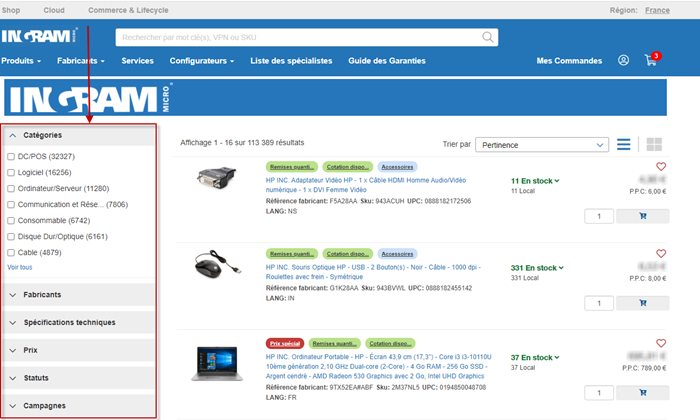Add HP video adapter to cart
This screenshot has width=700, height=420.
[x=642, y=216]
